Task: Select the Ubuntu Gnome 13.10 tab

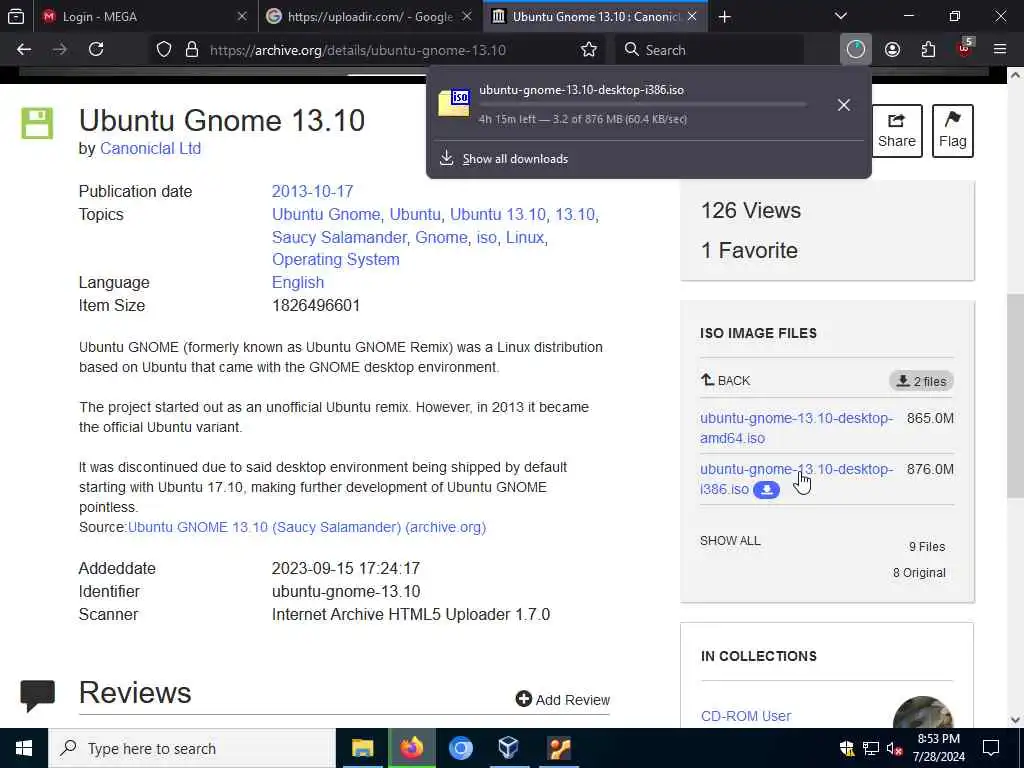Action: coord(594,17)
